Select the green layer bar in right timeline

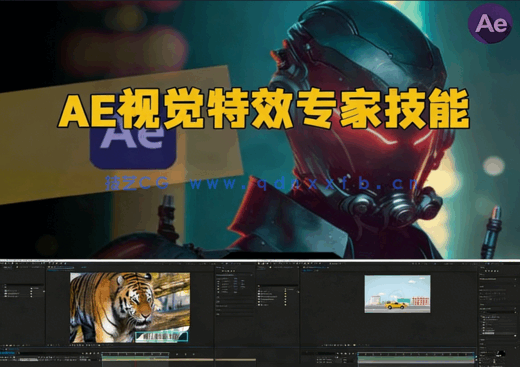coord(416,359)
